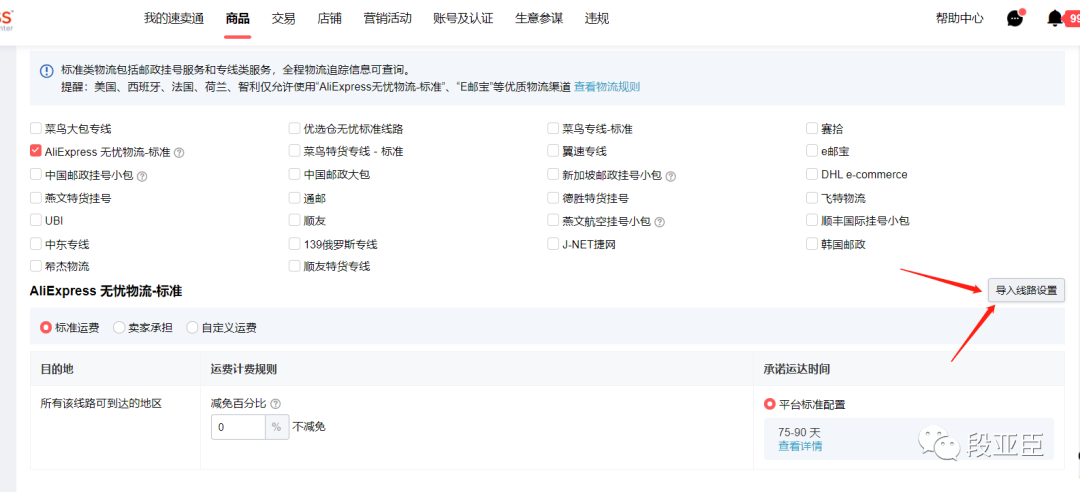
Task: Check the 通邮 checkbox
Action: (295, 198)
